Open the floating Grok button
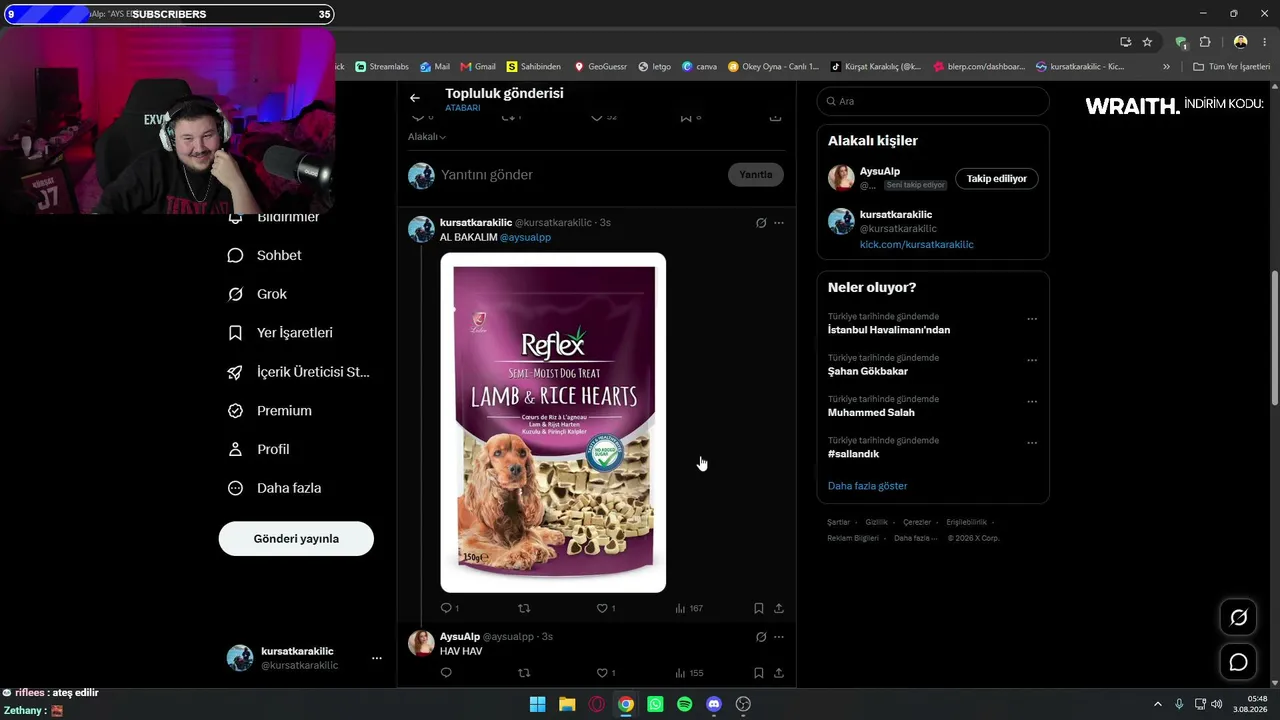 1238,618
